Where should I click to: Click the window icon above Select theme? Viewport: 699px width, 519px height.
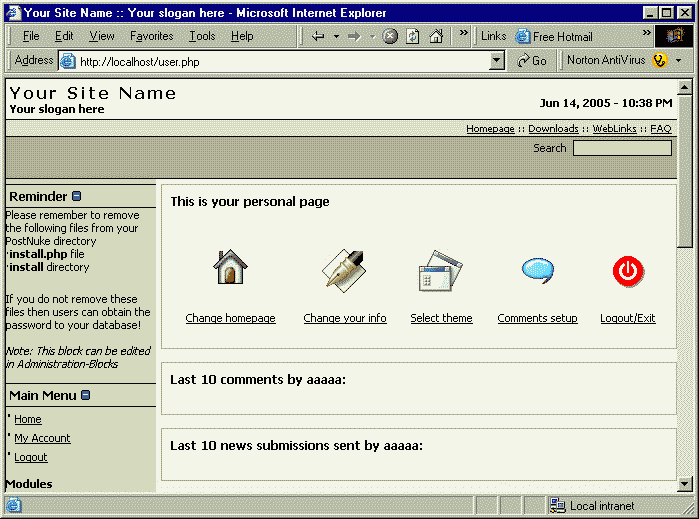(440, 271)
